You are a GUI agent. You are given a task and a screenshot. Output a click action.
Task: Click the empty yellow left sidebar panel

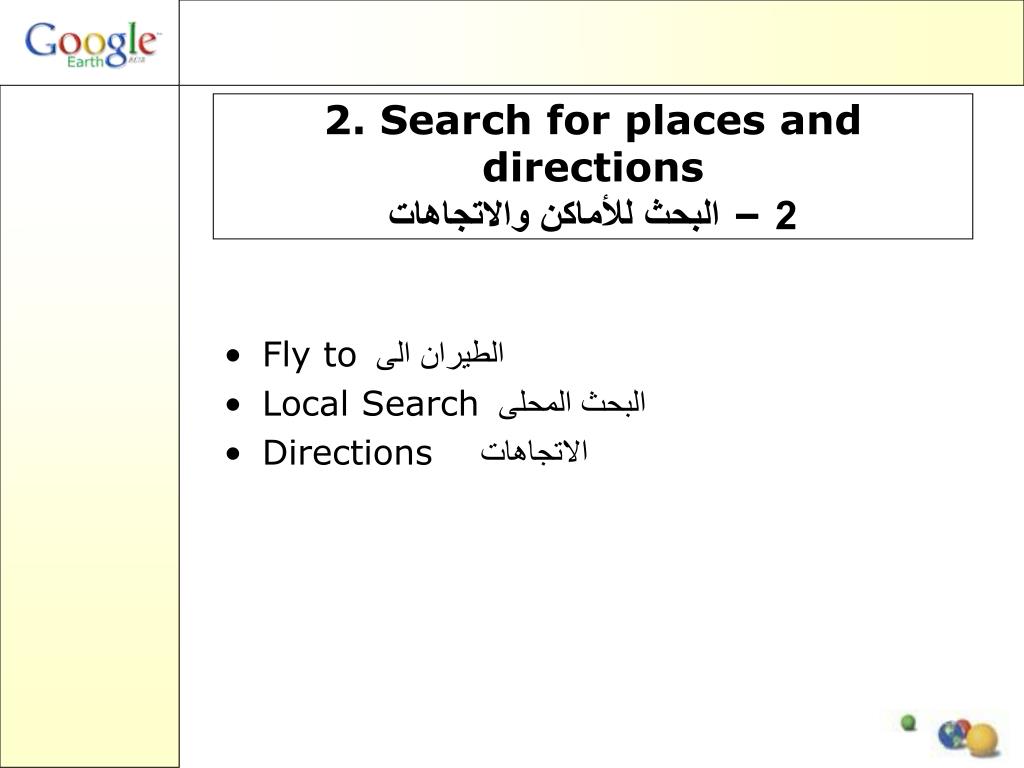(x=89, y=426)
